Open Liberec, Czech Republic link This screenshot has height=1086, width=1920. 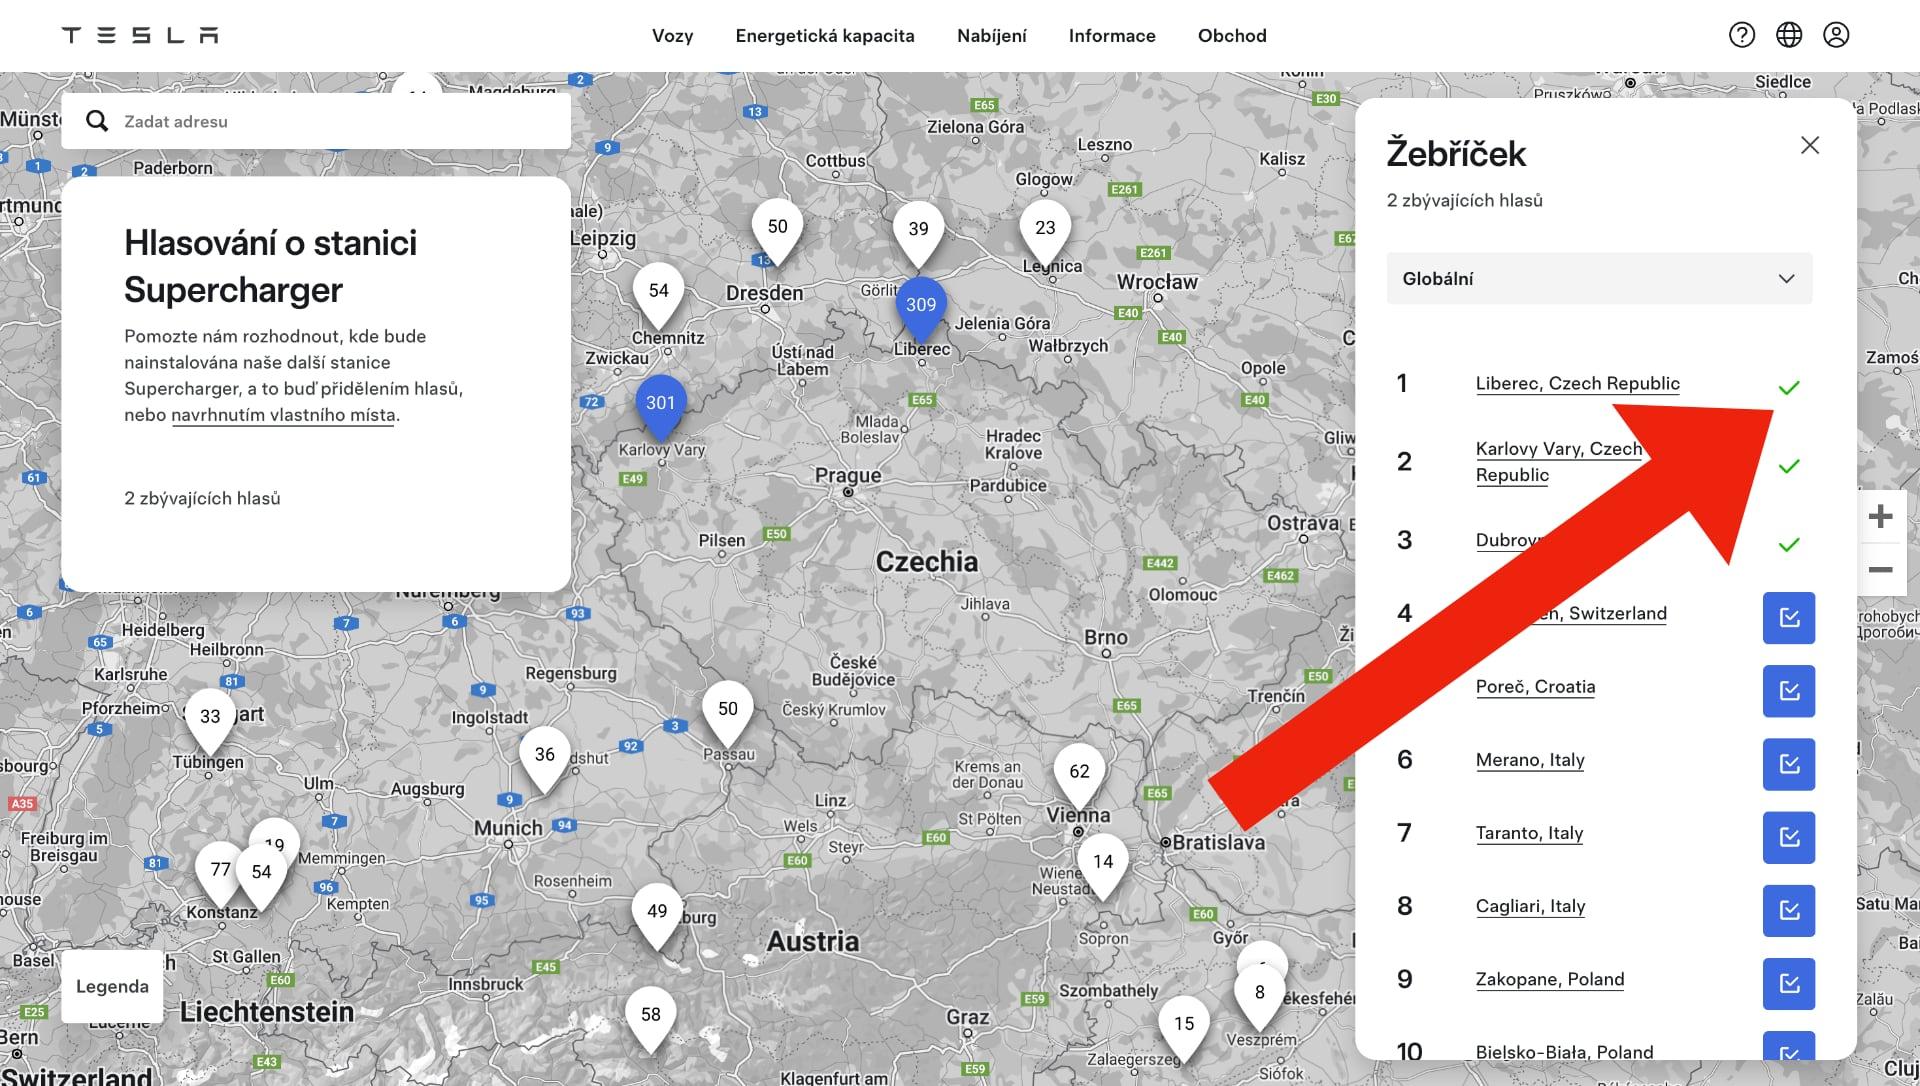click(x=1577, y=384)
